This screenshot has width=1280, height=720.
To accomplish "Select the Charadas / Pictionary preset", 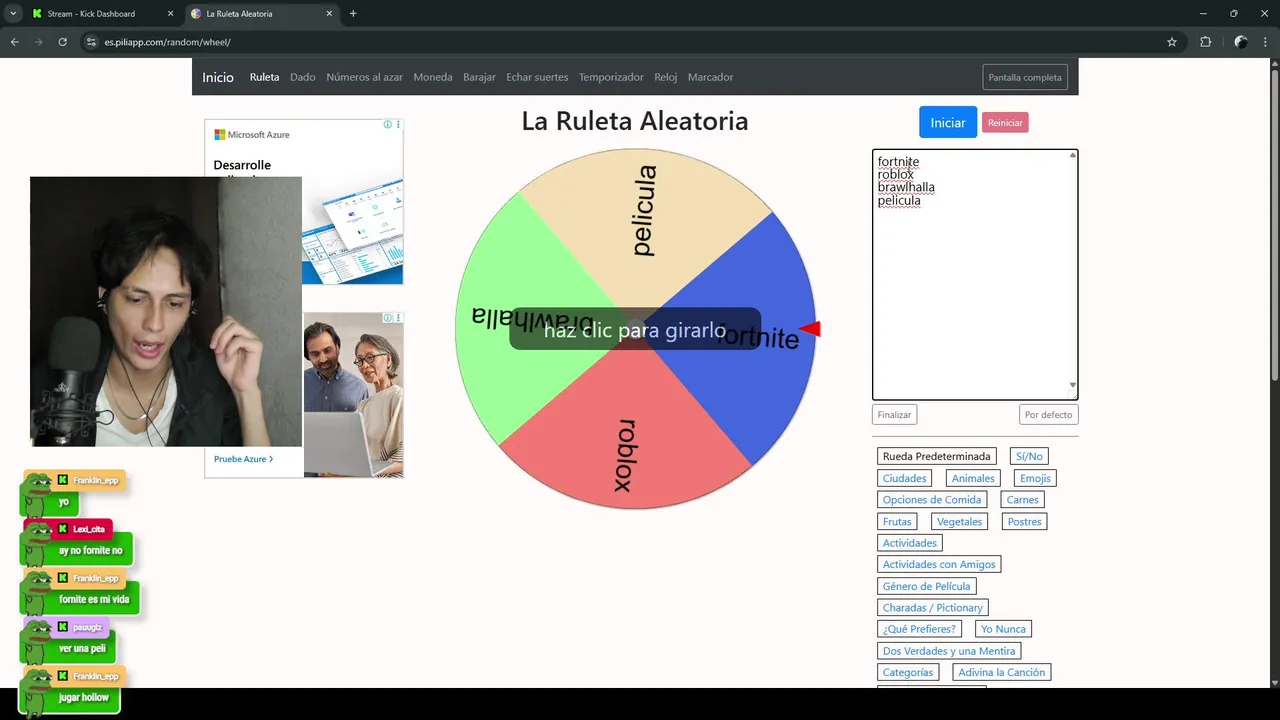I will 933,607.
